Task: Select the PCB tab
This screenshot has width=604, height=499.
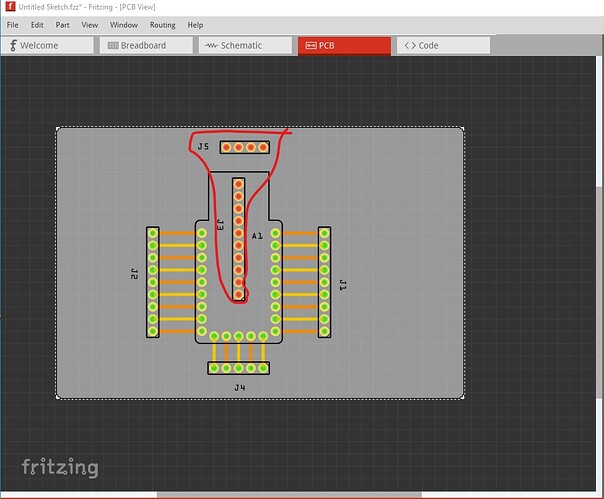Action: tap(344, 46)
